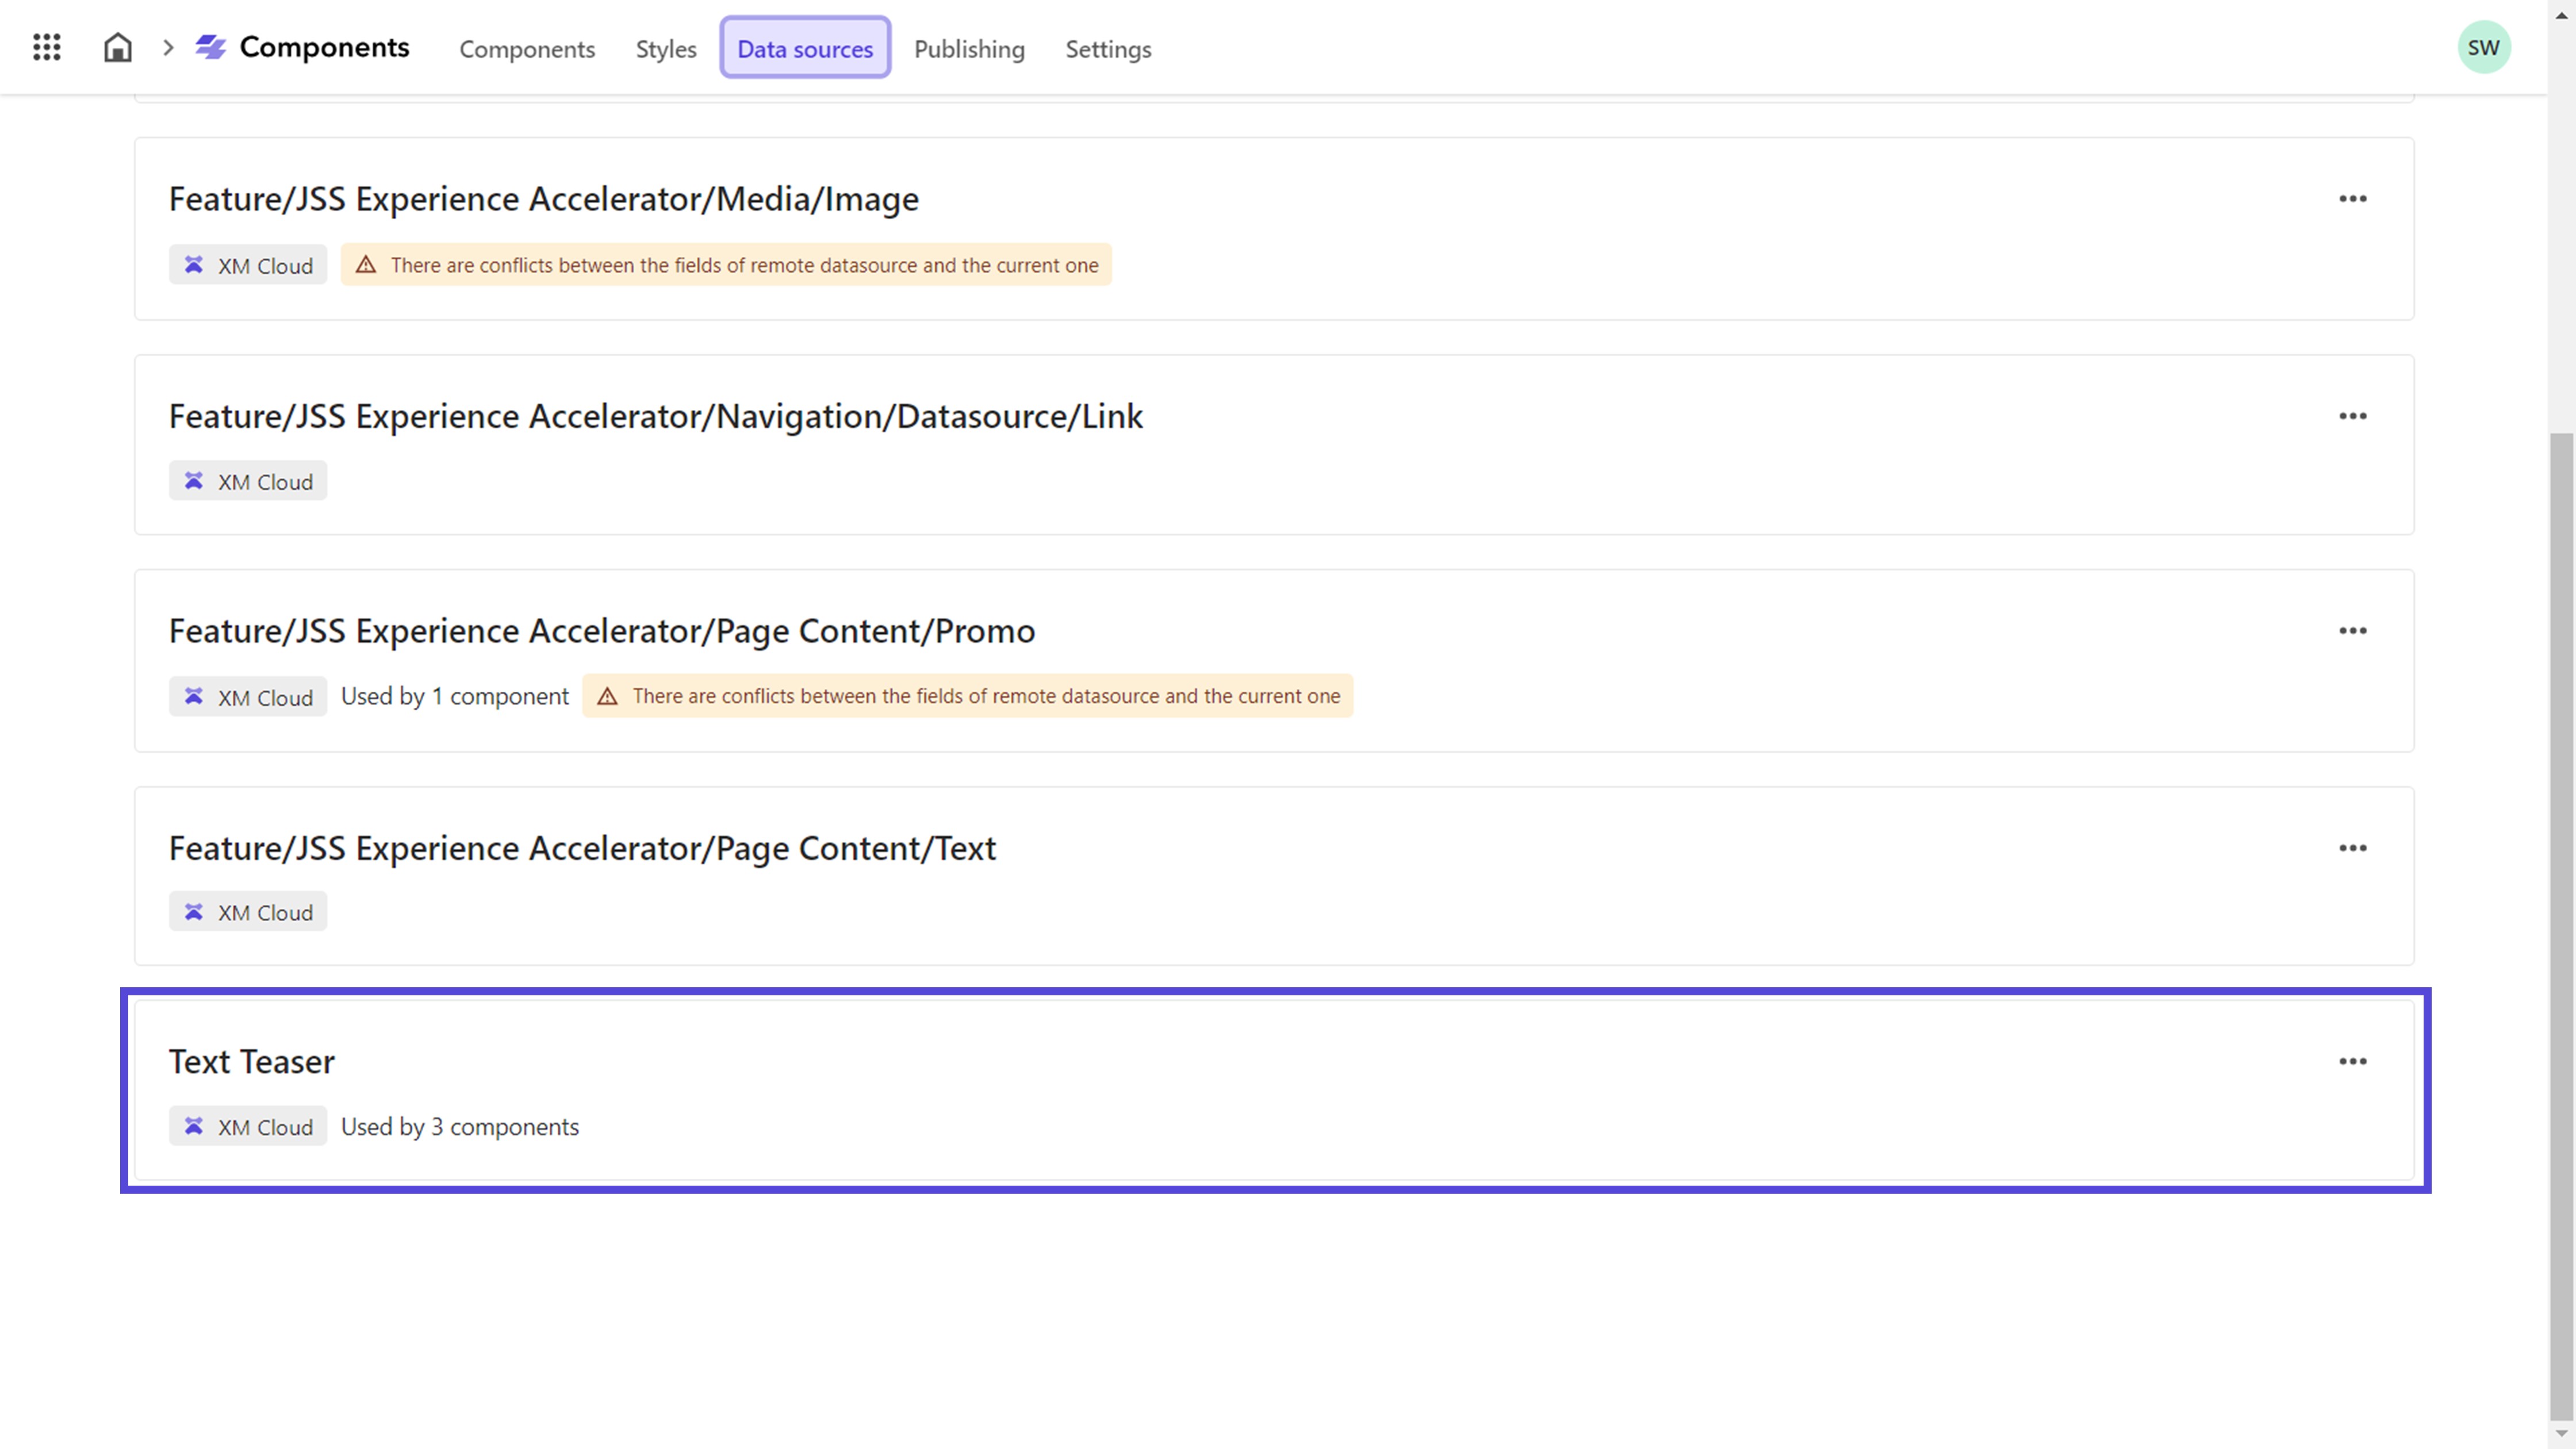
Task: Click the XM Cloud badge on Navigation/Datasource/Link
Action: point(247,481)
